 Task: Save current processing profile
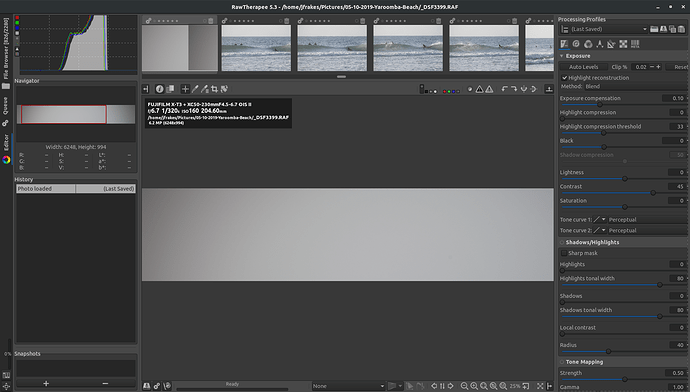tap(664, 29)
